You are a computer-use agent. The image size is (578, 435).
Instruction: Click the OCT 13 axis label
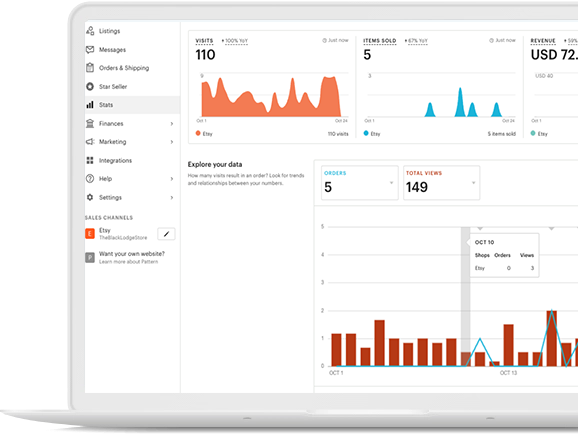[508, 373]
